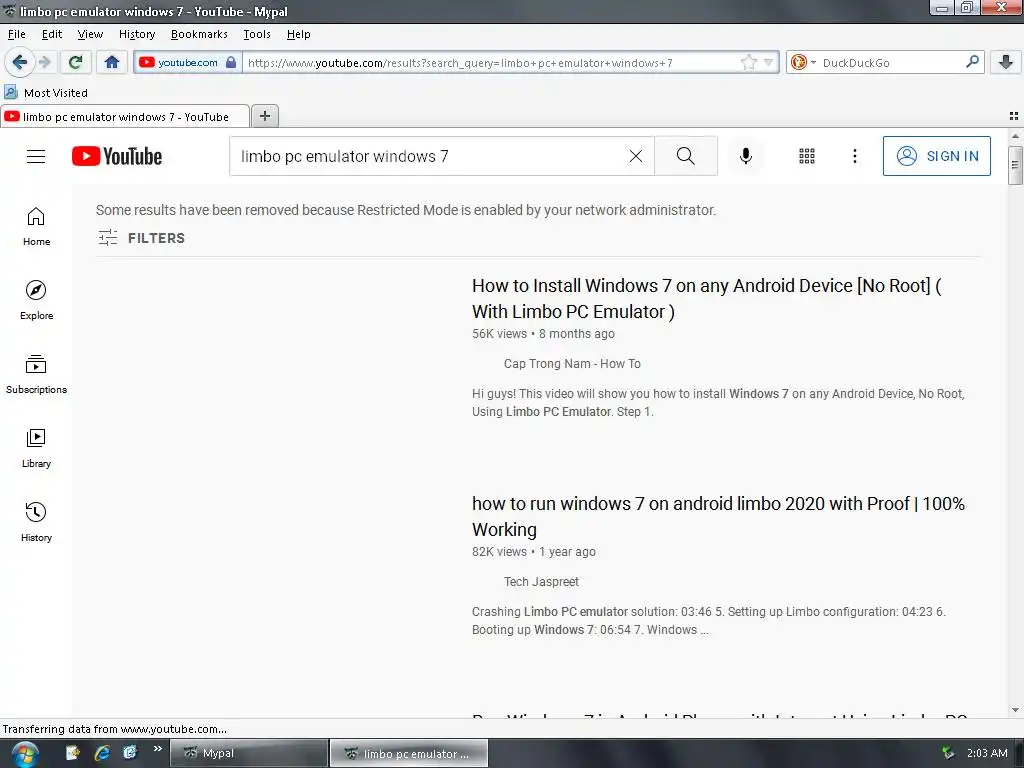Click the vertical scrollbar thumb
This screenshot has height=768, width=1024.
pyautogui.click(x=1015, y=165)
